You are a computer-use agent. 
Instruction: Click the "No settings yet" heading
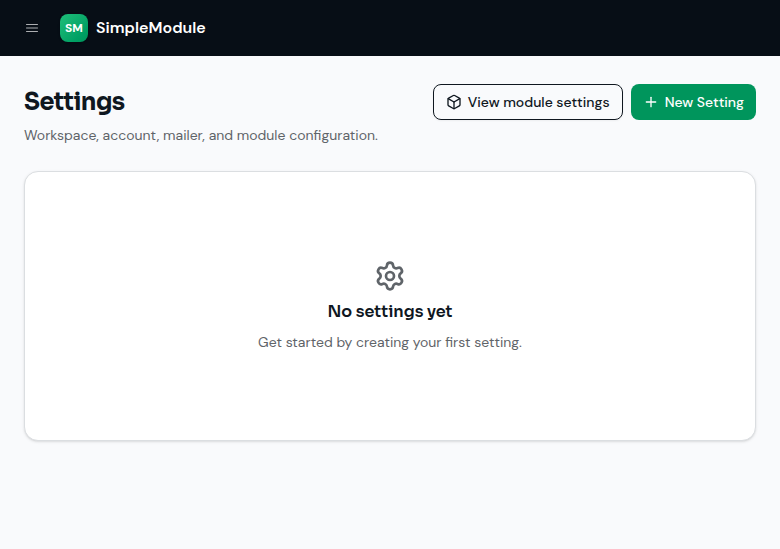(390, 311)
